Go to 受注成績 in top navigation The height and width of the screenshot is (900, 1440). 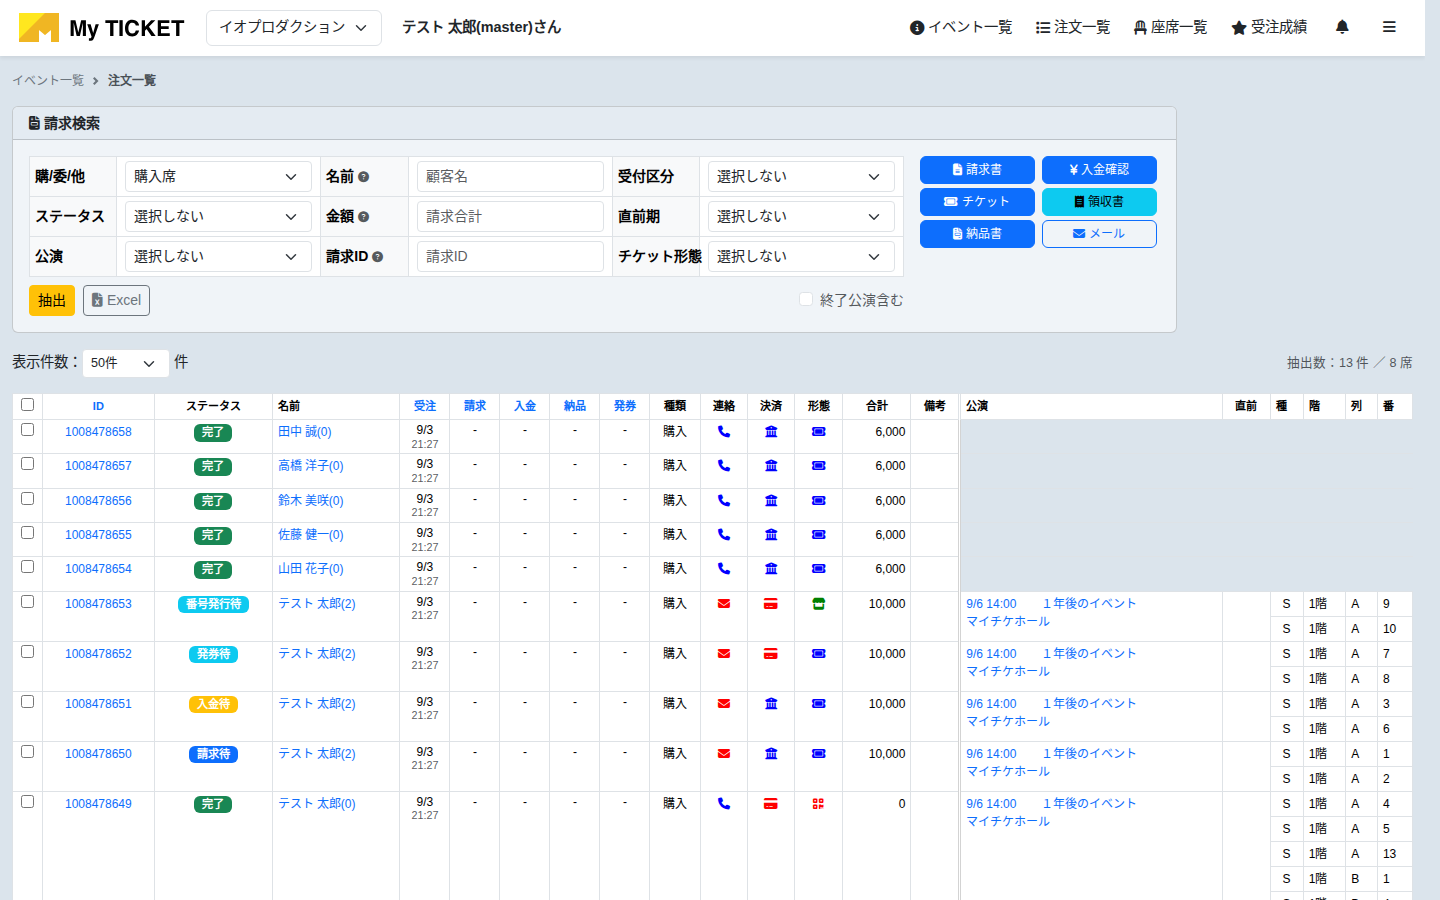point(1269,27)
